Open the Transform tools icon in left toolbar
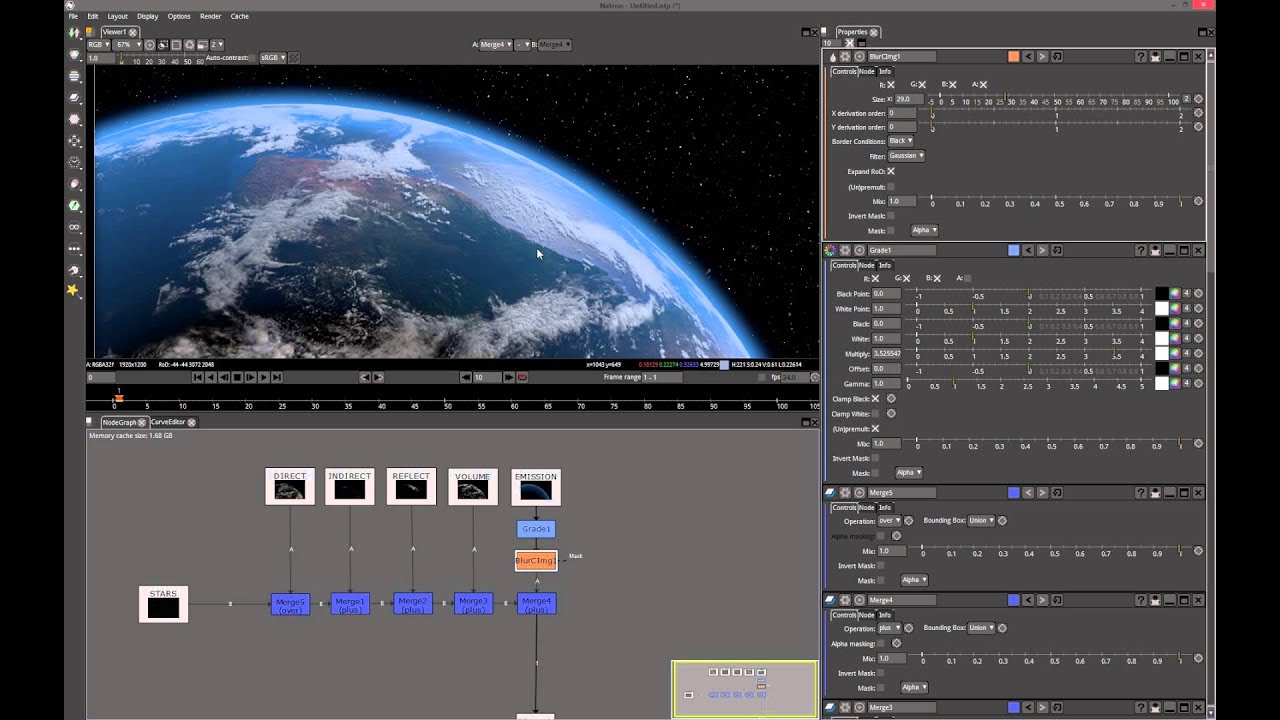The image size is (1280, 720). (74, 140)
